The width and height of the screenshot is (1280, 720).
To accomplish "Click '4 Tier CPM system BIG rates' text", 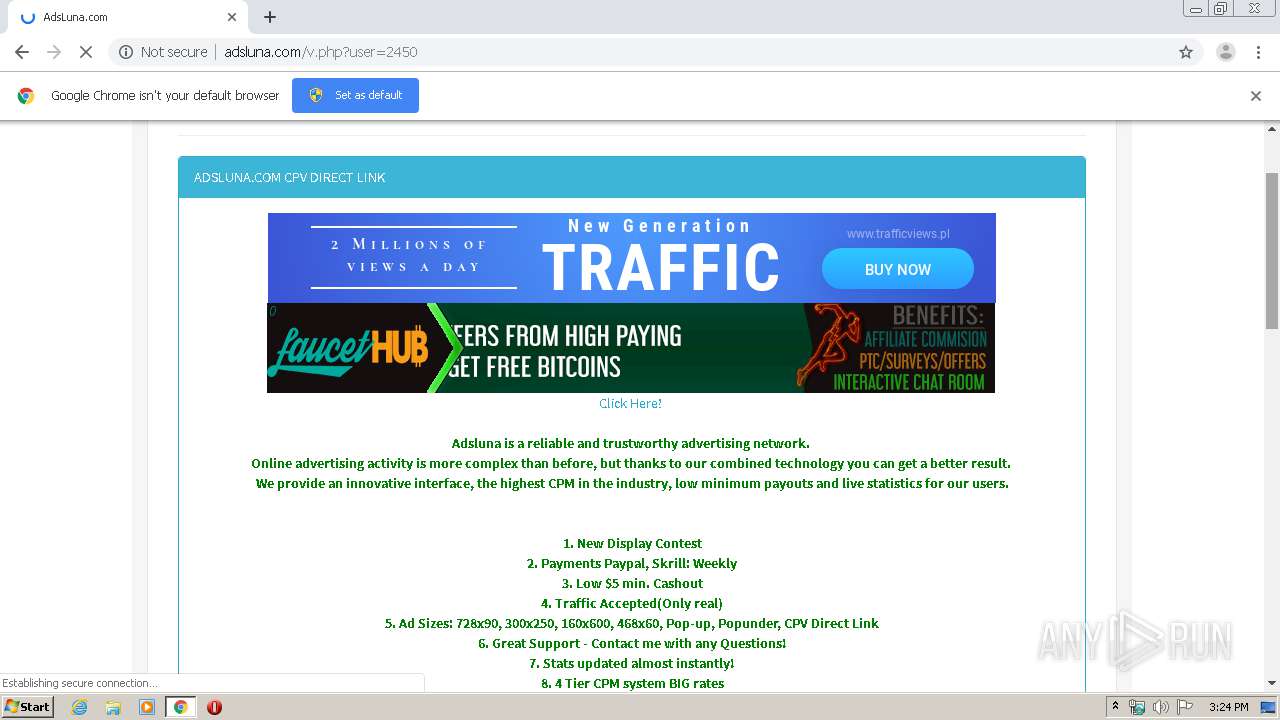I will pyautogui.click(x=638, y=683).
